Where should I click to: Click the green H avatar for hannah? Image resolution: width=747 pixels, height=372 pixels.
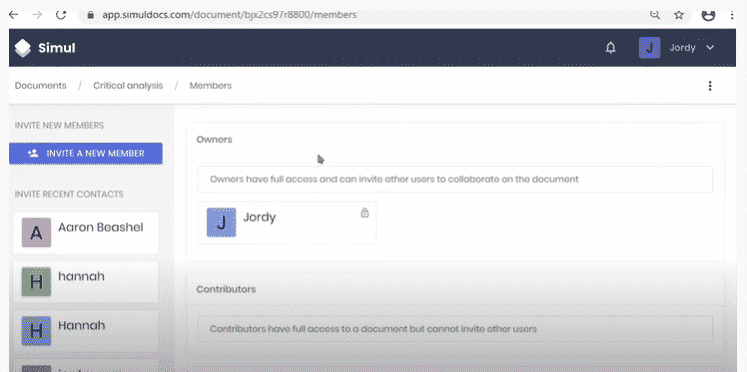point(36,282)
